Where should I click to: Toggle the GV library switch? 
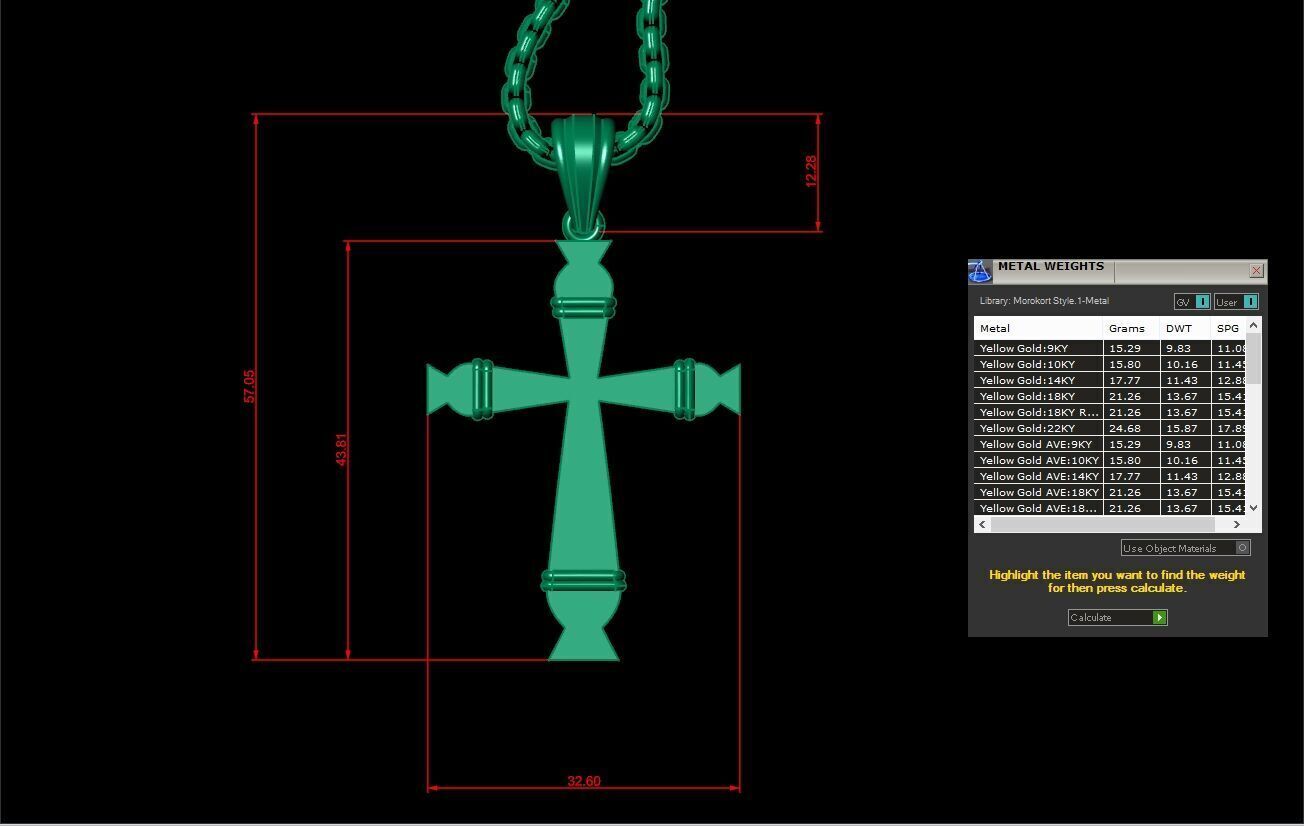(1192, 302)
